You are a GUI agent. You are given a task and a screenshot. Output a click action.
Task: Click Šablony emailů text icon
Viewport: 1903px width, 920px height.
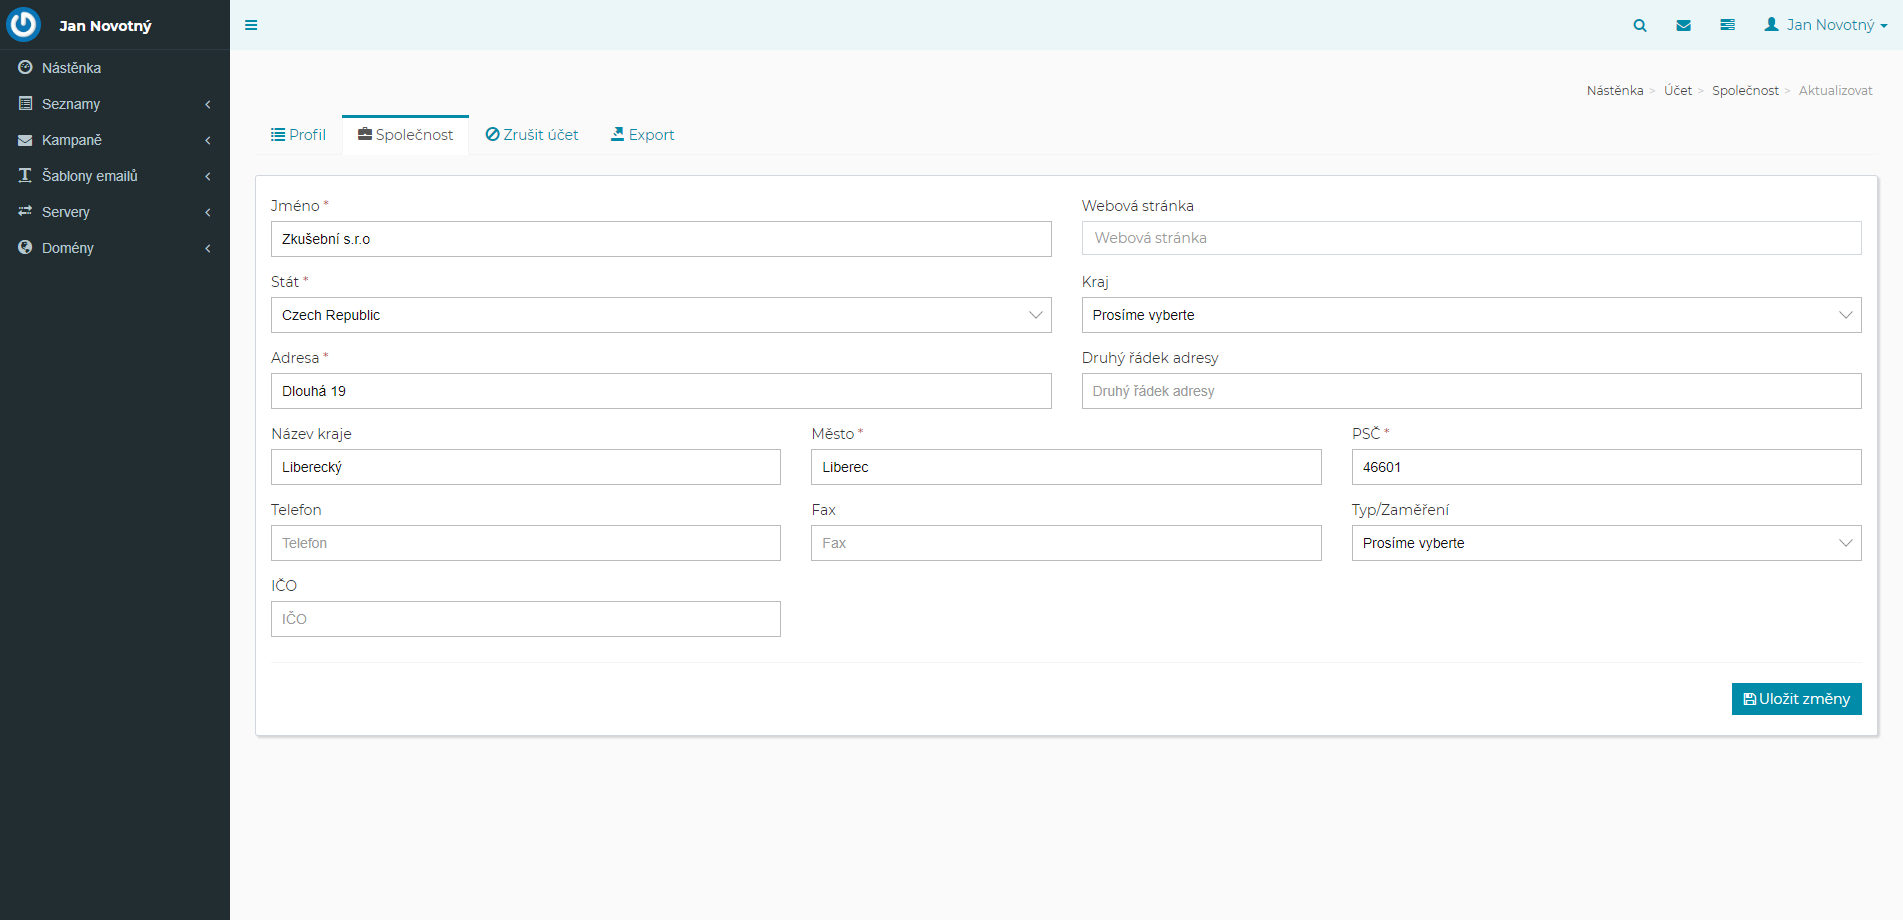(x=25, y=175)
